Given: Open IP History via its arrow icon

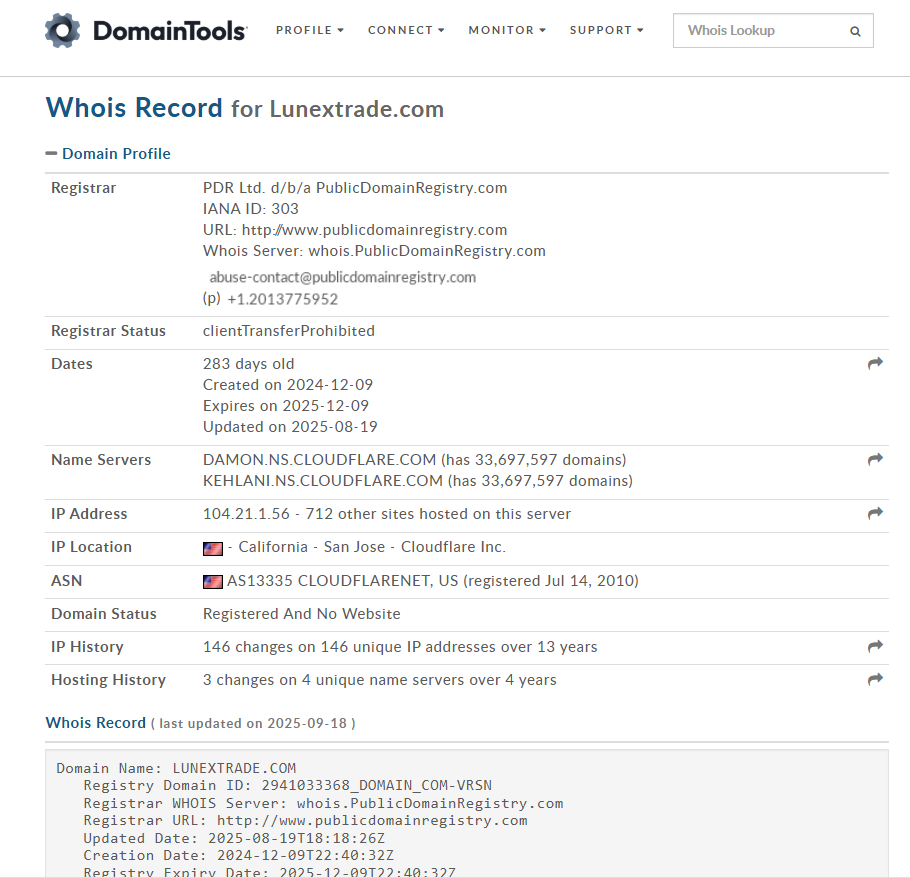Looking at the screenshot, I should coord(875,647).
